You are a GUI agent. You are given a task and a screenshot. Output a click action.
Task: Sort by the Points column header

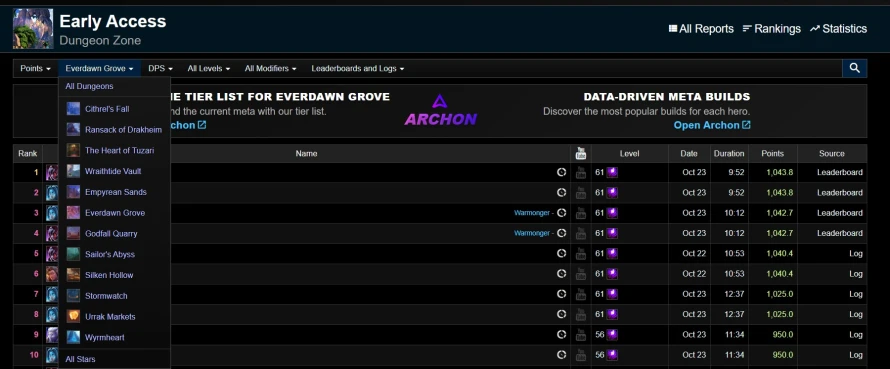tap(773, 153)
